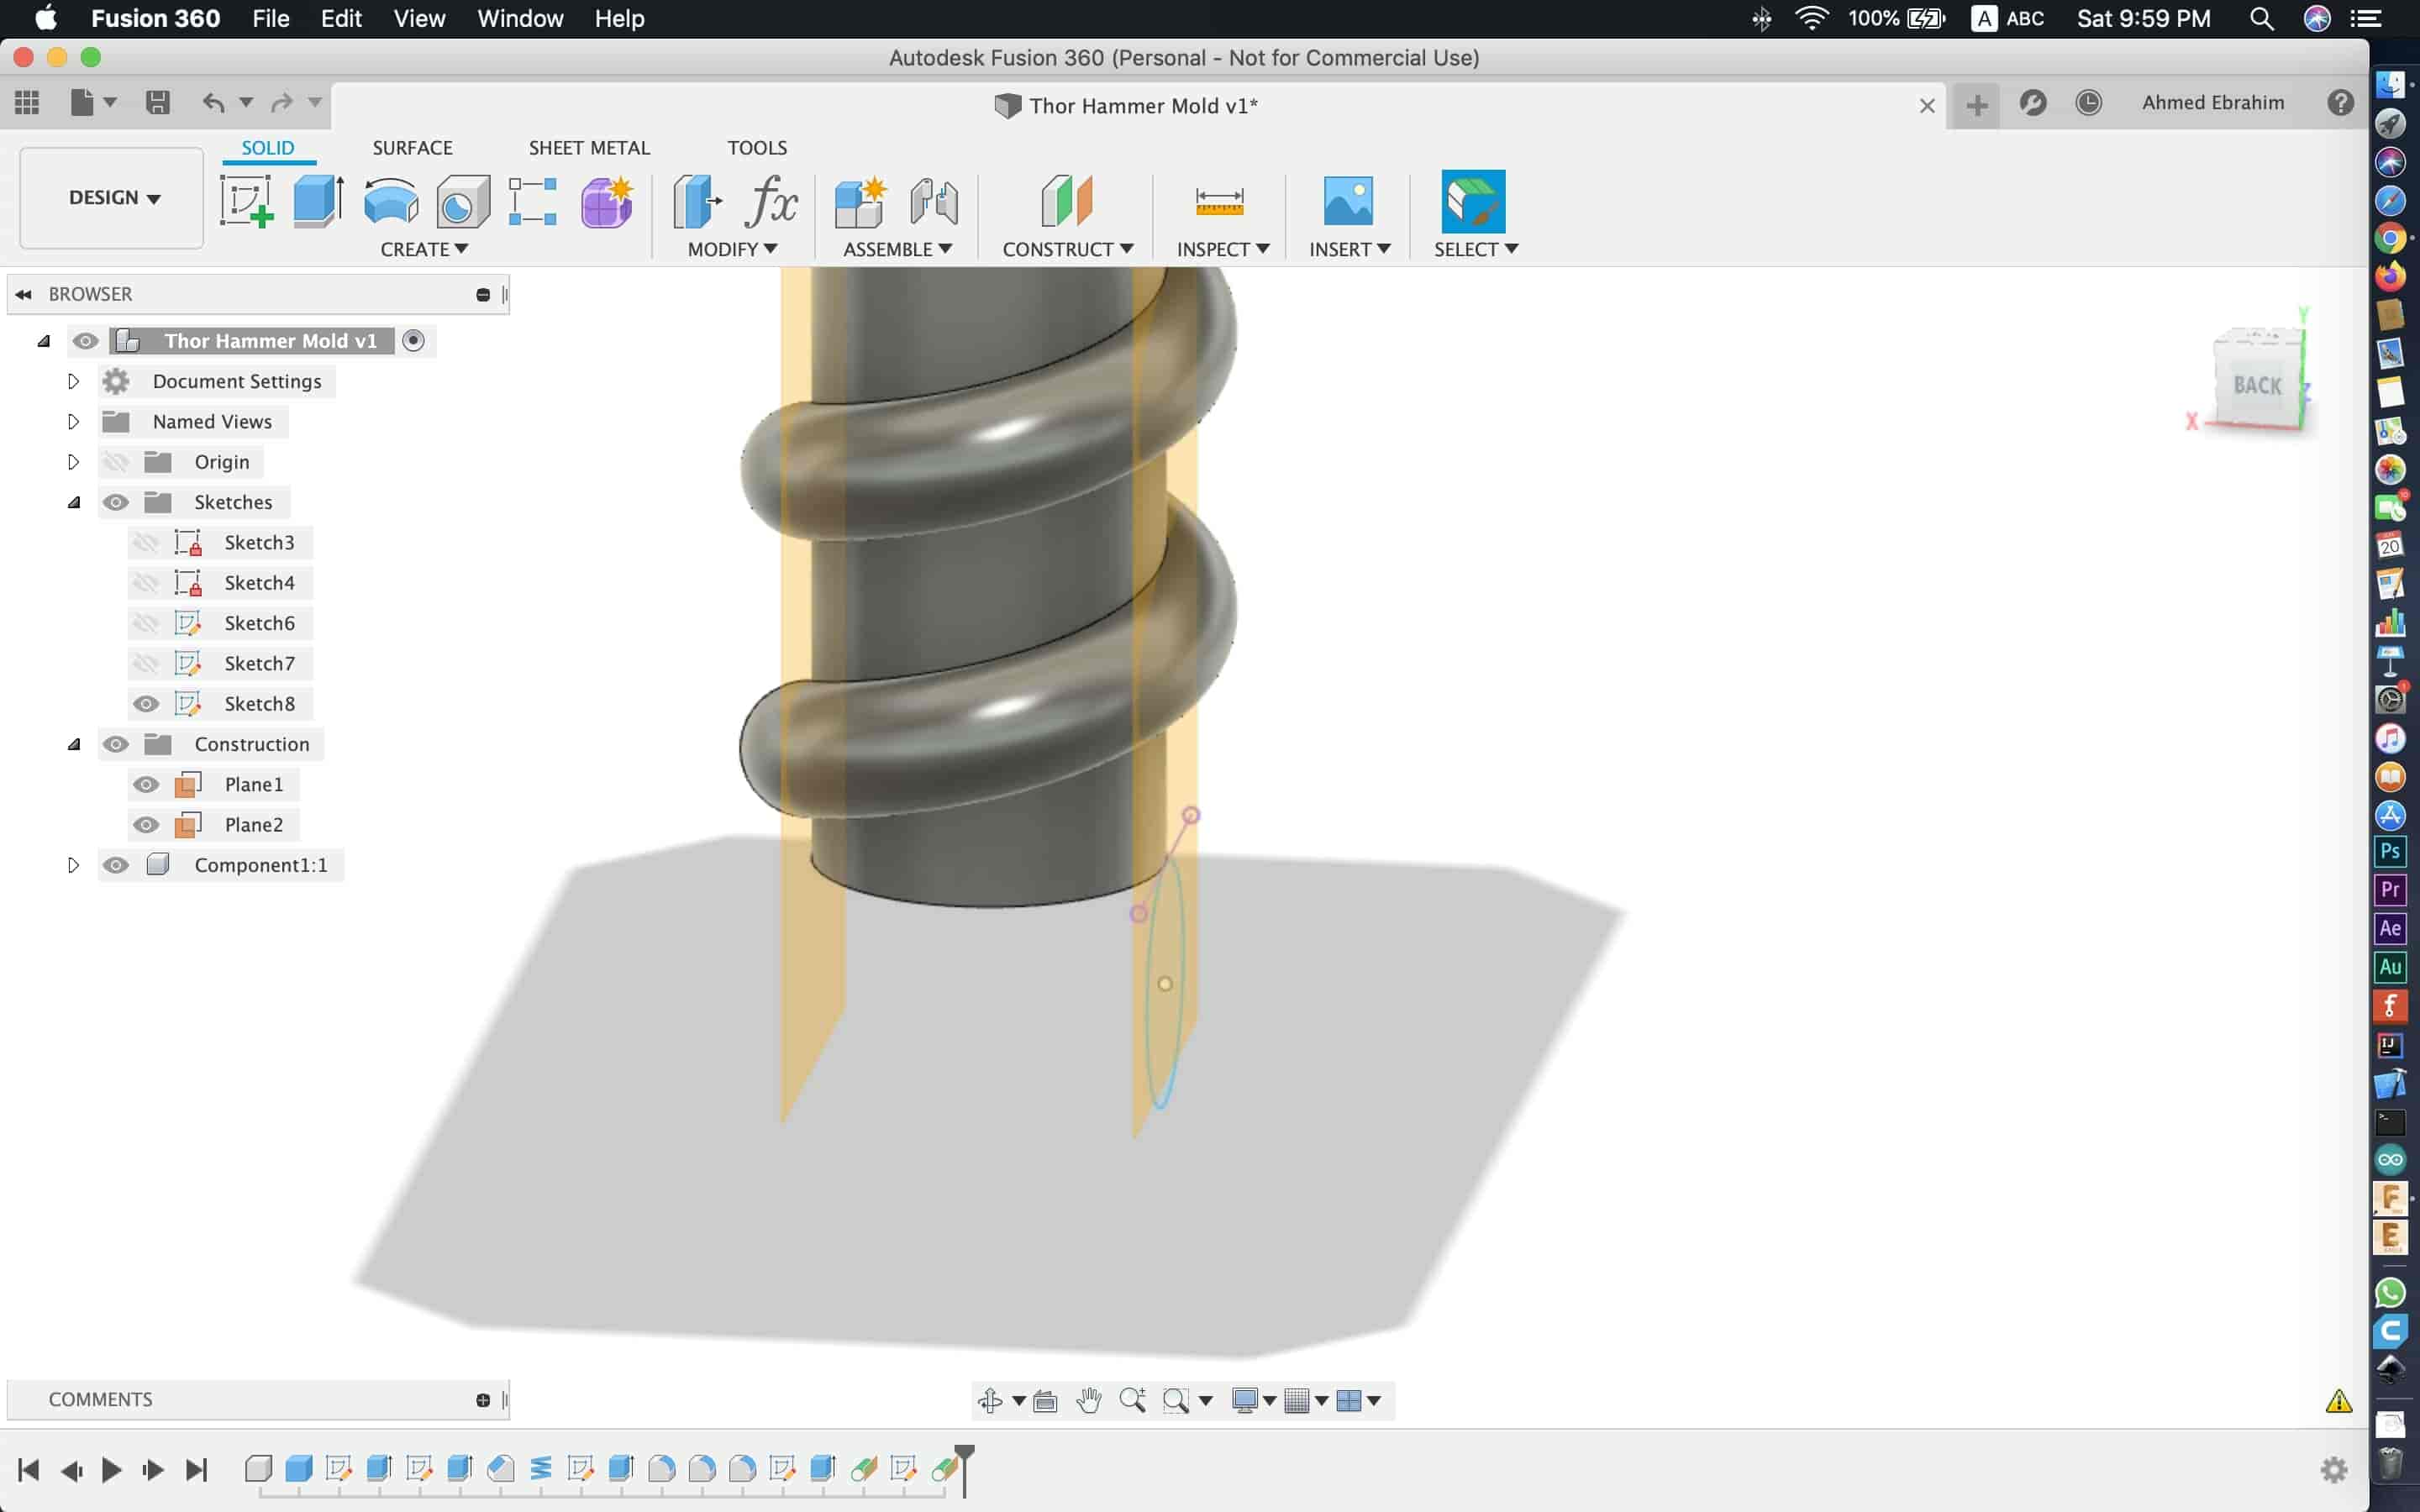Select the Create Sketch tool
The height and width of the screenshot is (1512, 2420).
pos(246,201)
